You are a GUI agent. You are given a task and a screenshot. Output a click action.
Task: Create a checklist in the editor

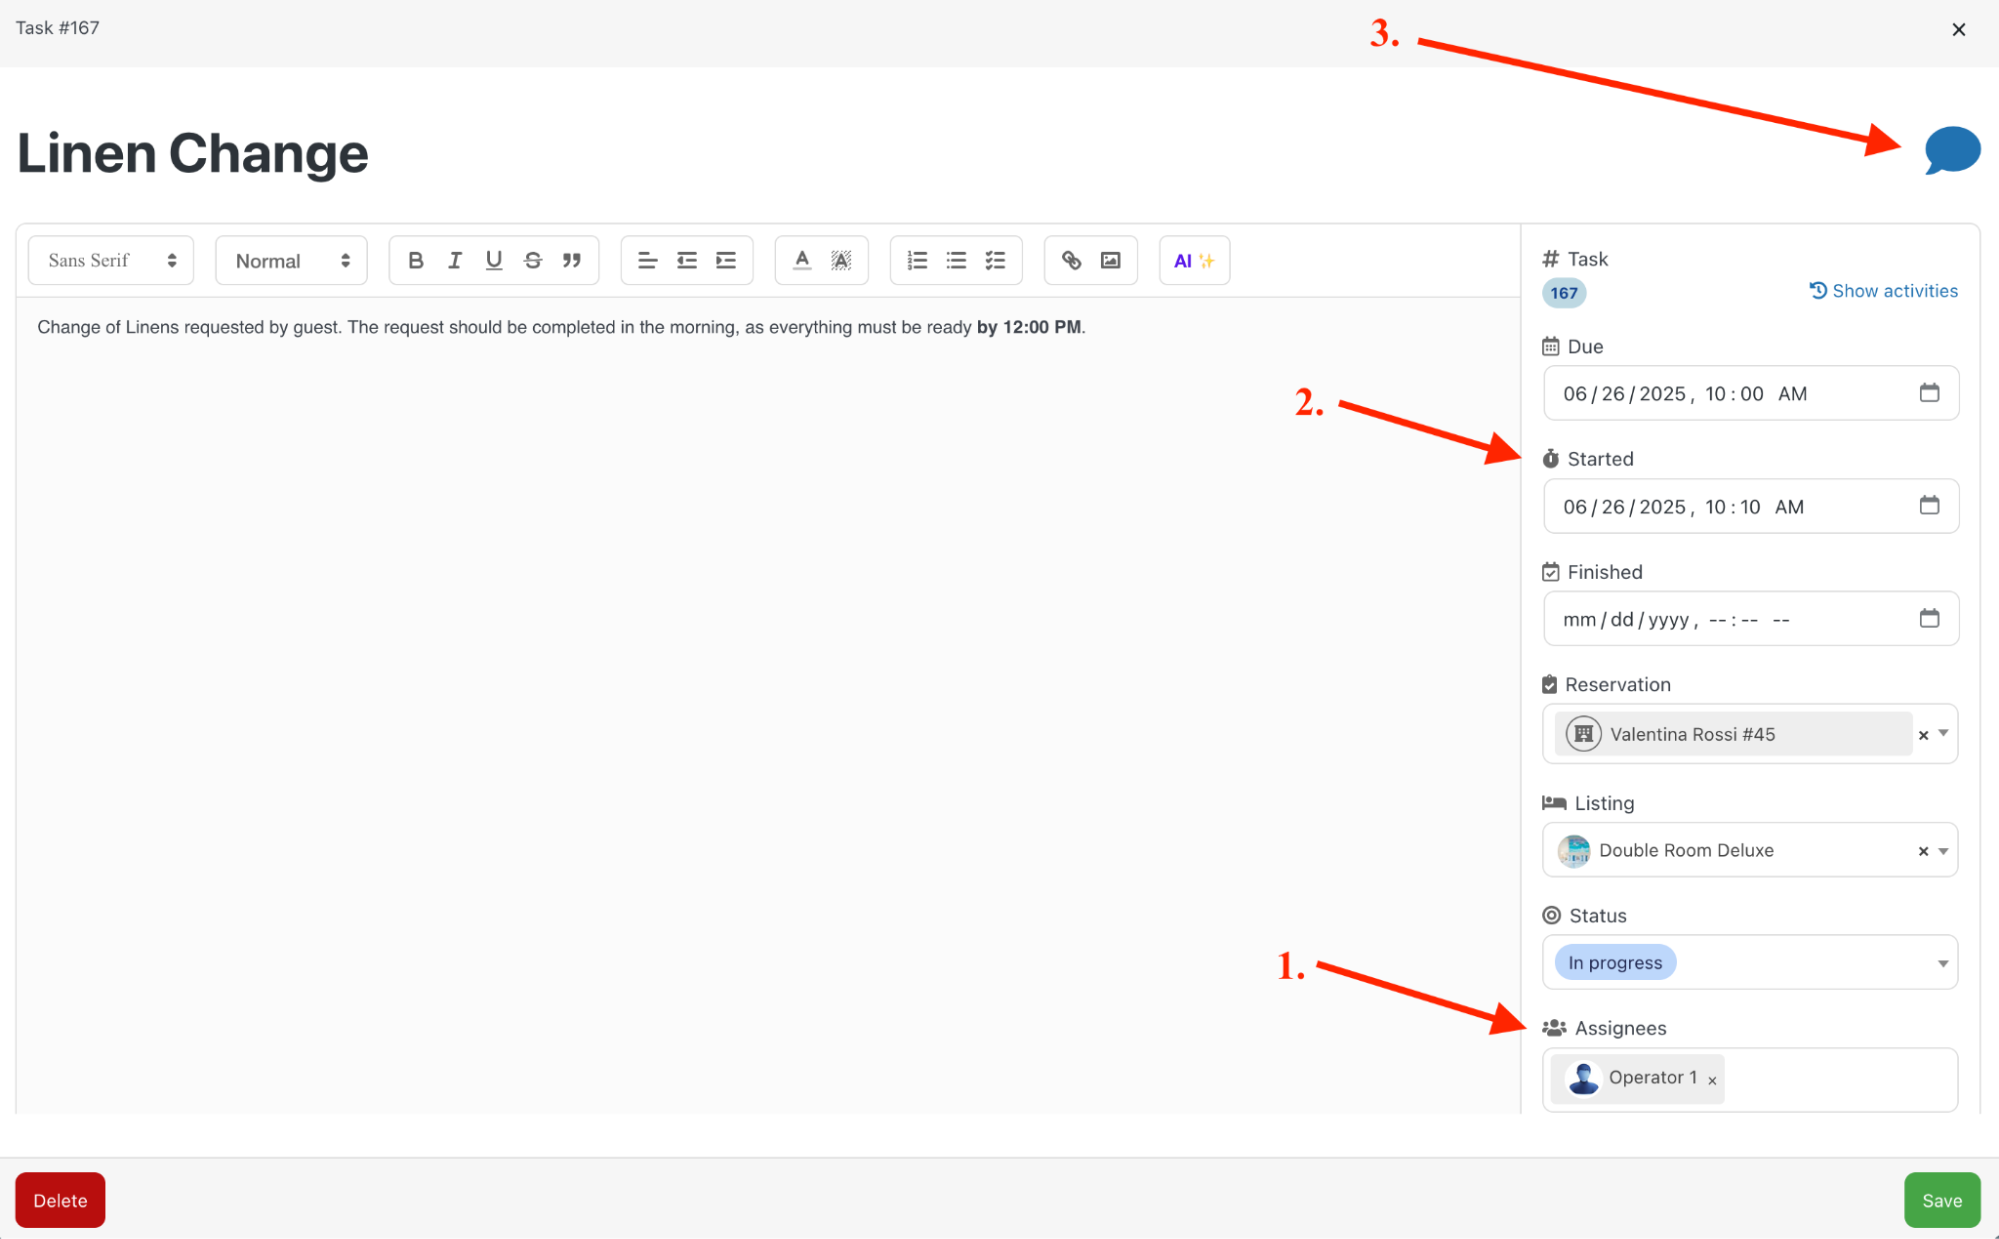[995, 261]
